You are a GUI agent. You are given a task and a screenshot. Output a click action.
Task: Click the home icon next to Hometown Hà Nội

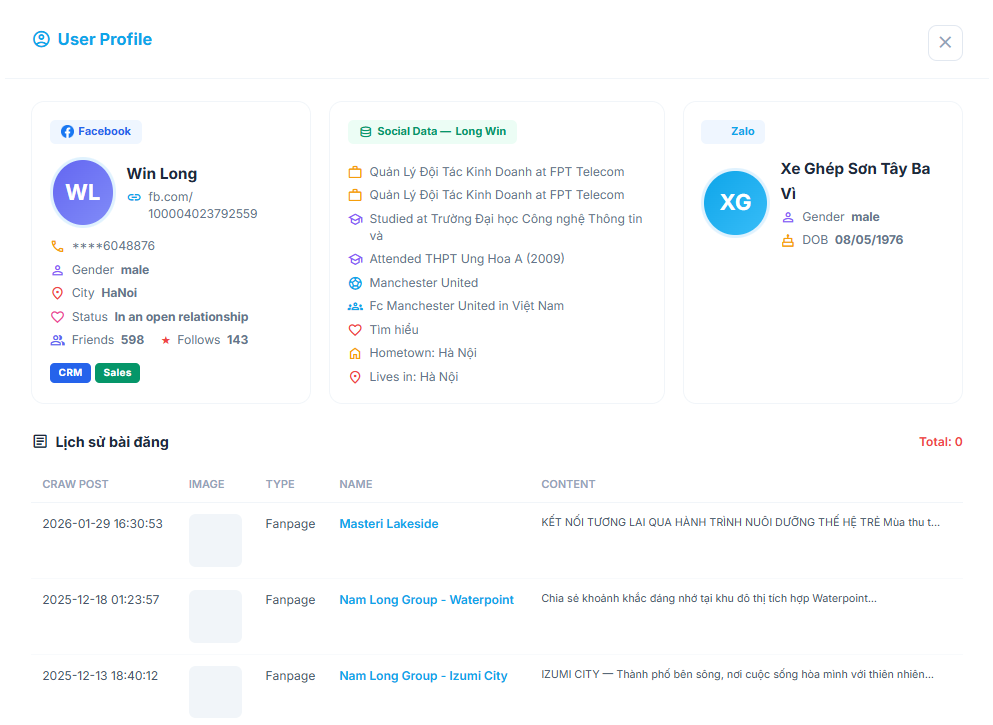(355, 352)
